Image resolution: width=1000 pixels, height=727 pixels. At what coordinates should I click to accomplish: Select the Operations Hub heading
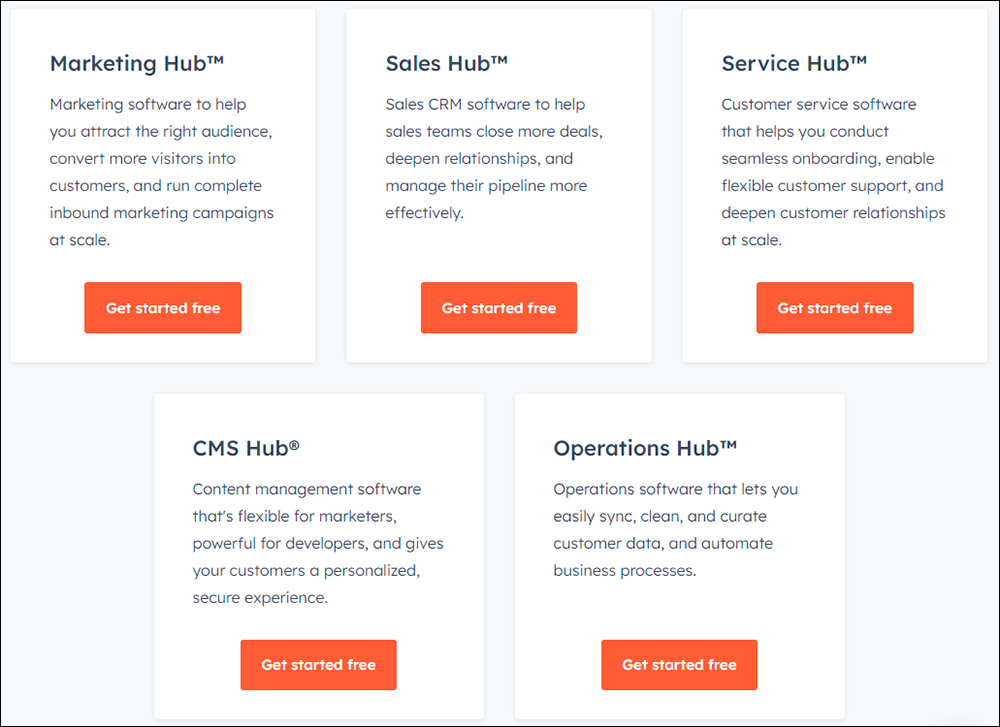(645, 448)
